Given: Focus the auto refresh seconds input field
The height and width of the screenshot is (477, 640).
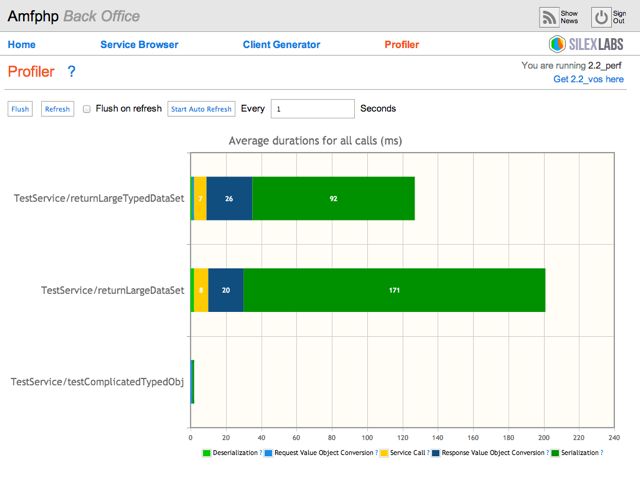Looking at the screenshot, I should [312, 109].
